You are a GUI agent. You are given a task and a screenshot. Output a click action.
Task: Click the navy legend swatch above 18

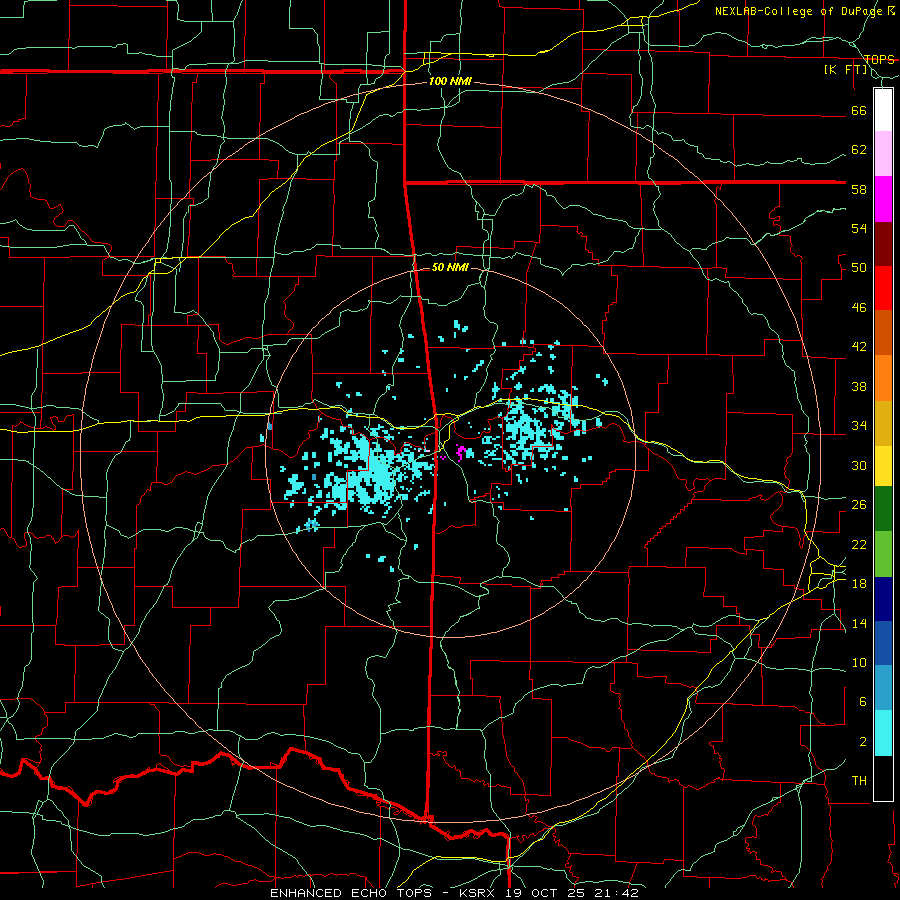coord(883,599)
